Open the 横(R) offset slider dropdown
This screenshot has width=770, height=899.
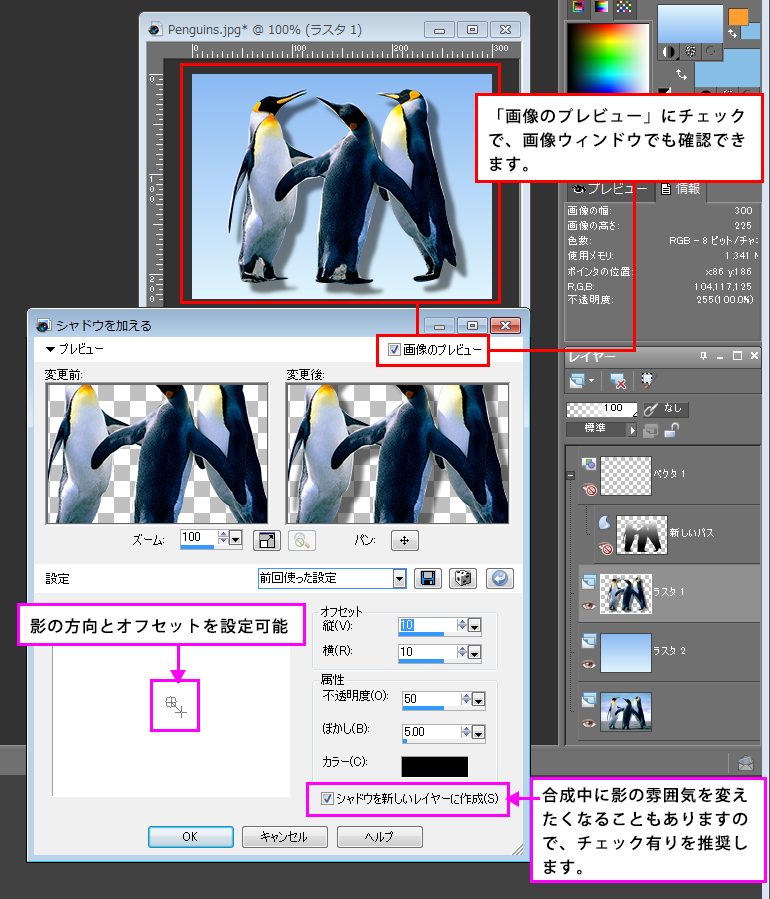(474, 653)
